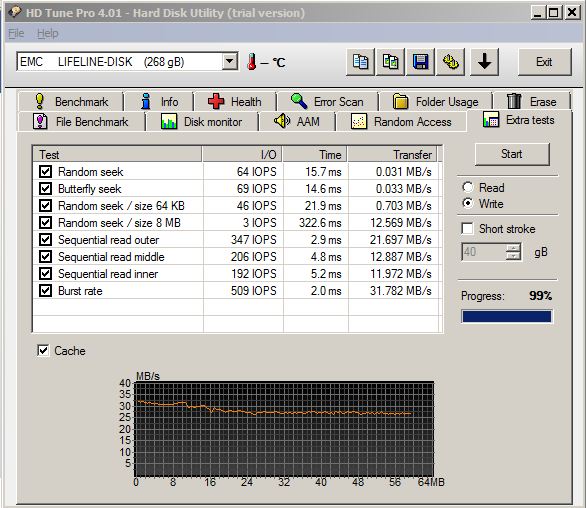Enable the Short stroke checkbox

[x=467, y=228]
